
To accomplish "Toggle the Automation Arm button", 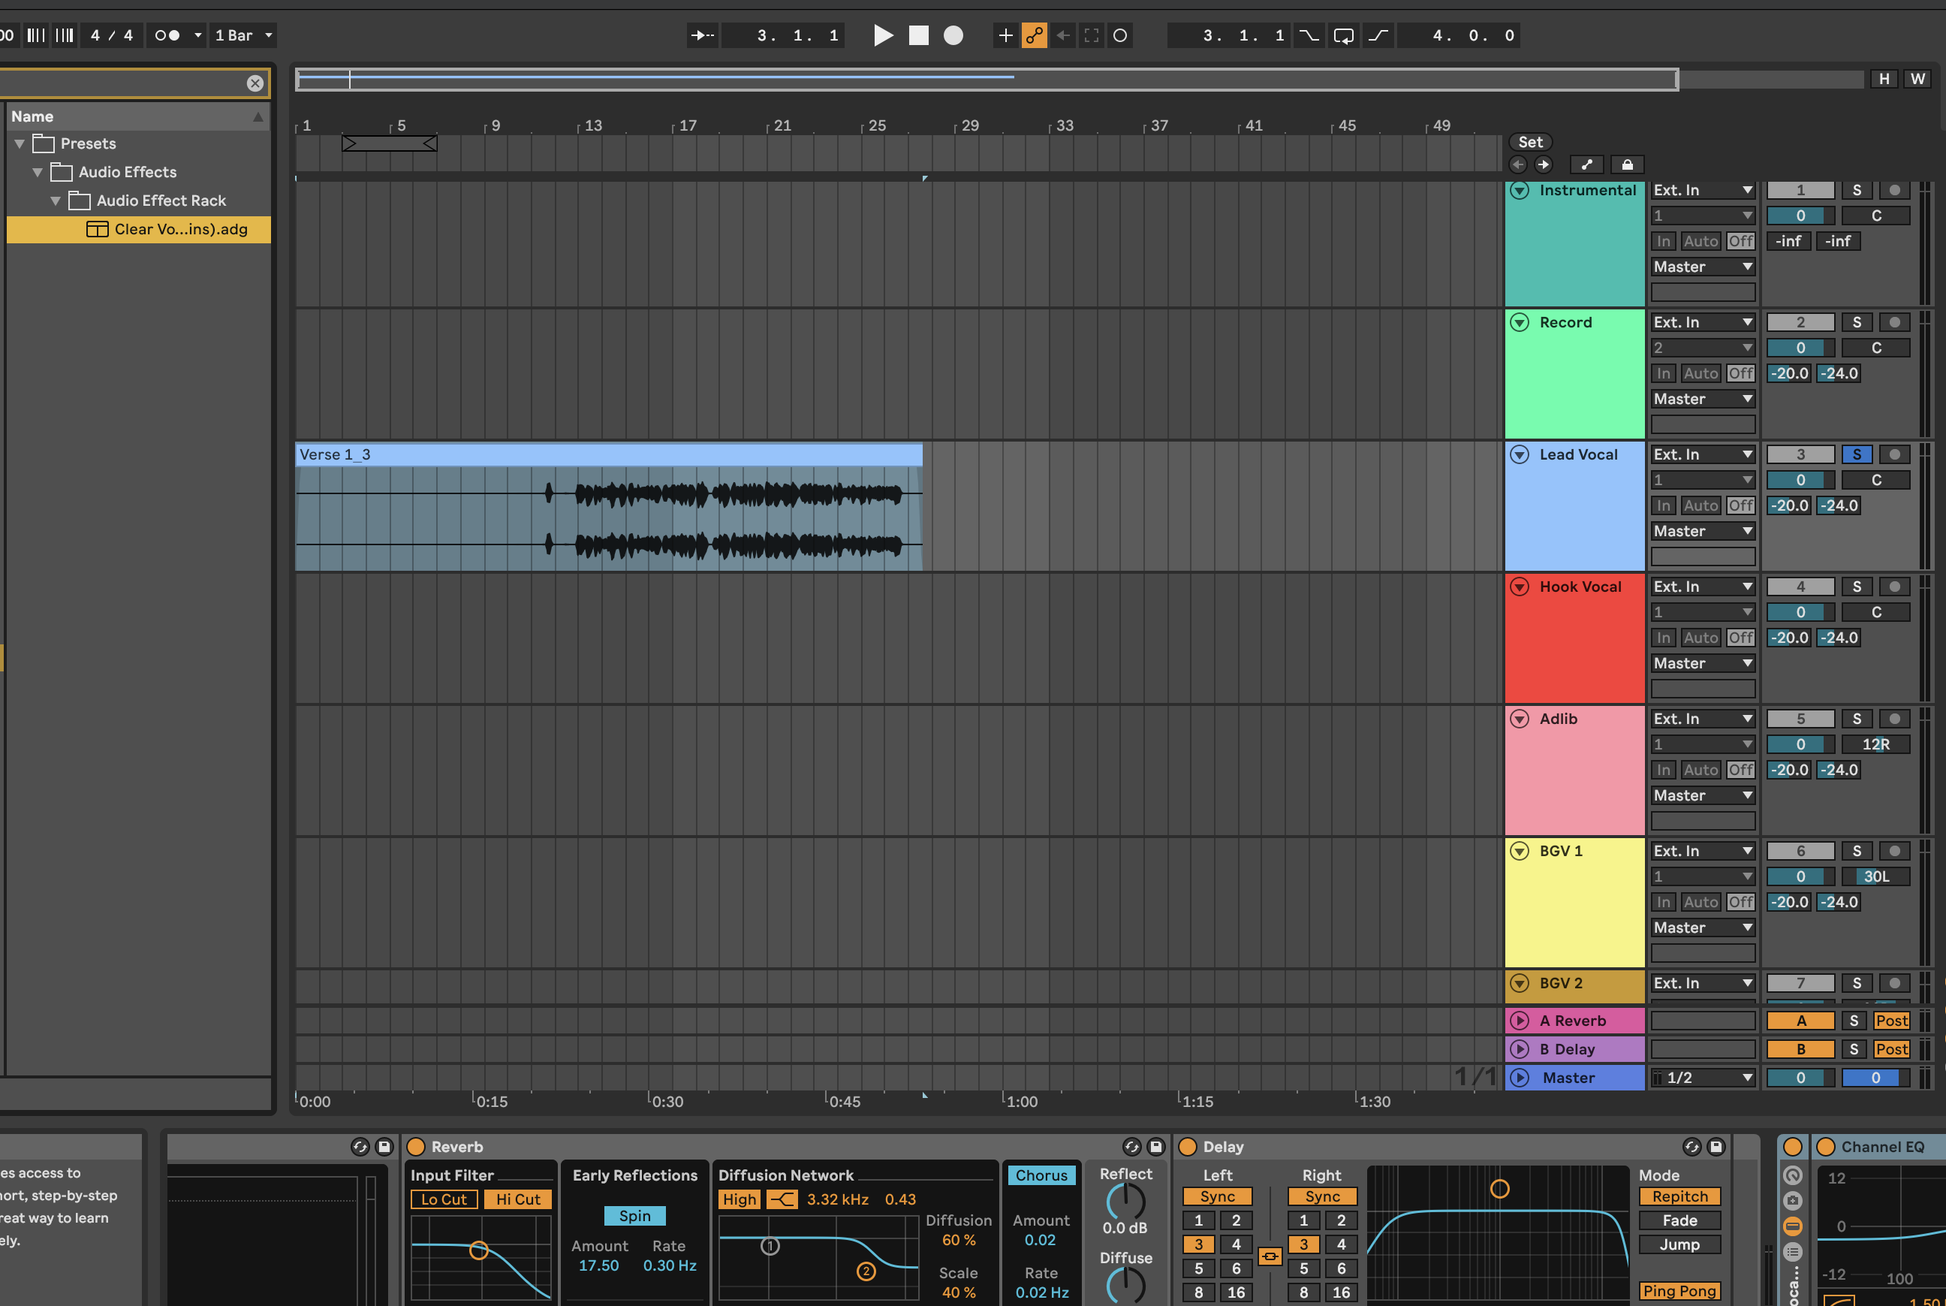I will click(1034, 36).
